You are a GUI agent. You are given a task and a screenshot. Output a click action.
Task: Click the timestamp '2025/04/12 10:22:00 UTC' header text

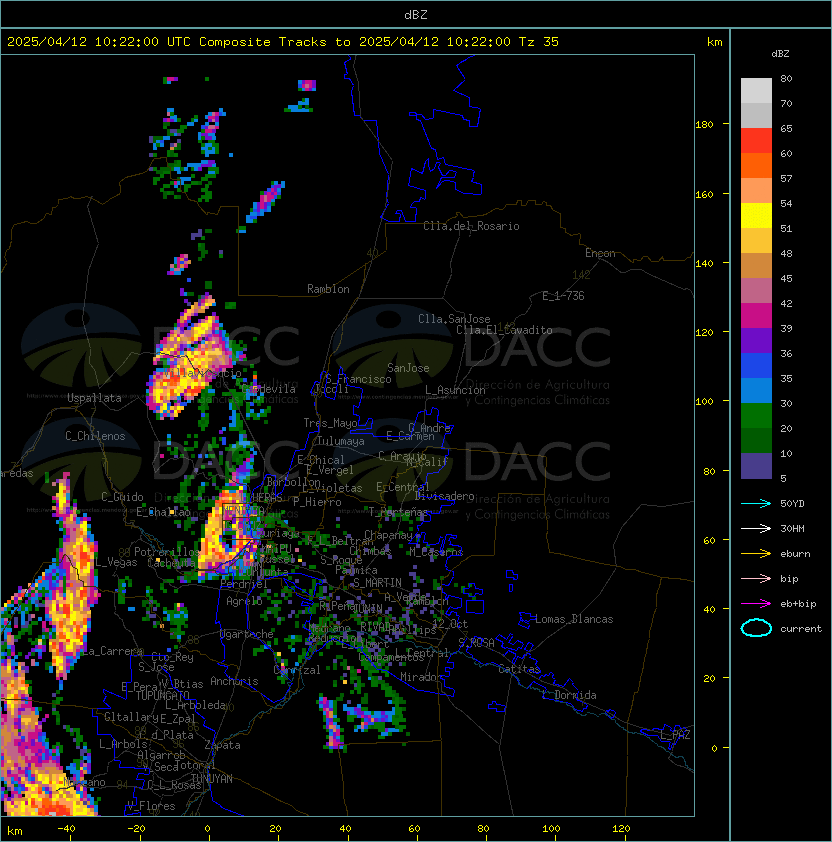tap(99, 41)
